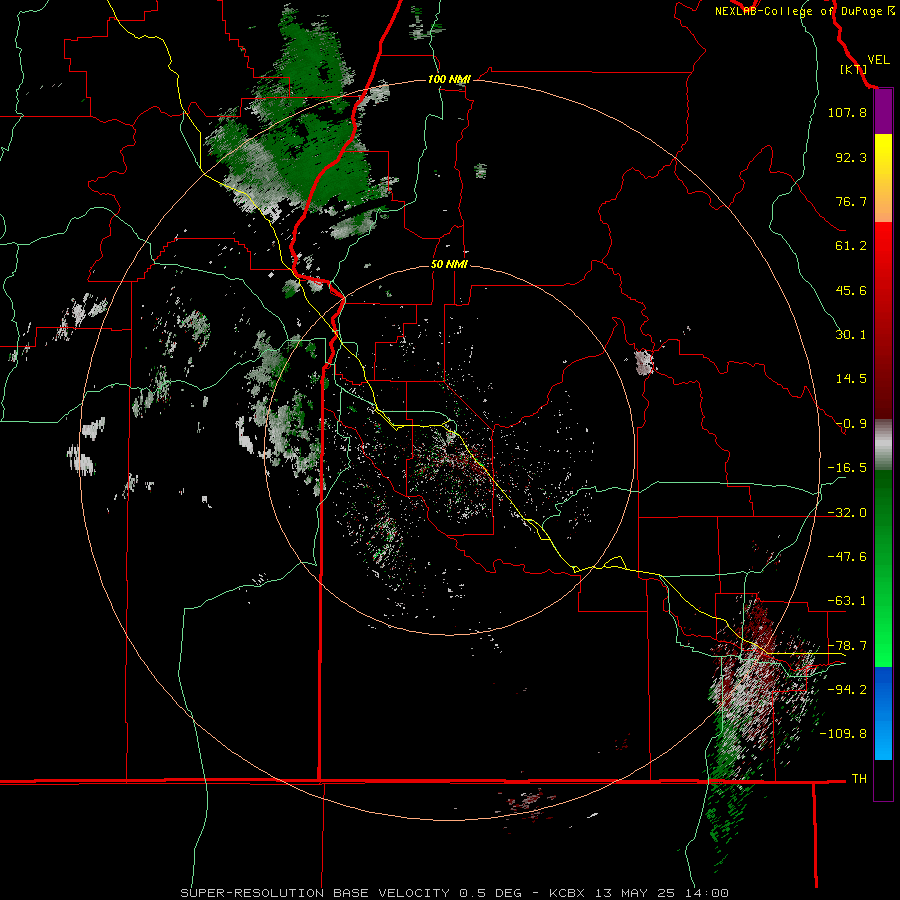Click the 100 NMI range ring label
900x900 pixels.
(x=449, y=79)
